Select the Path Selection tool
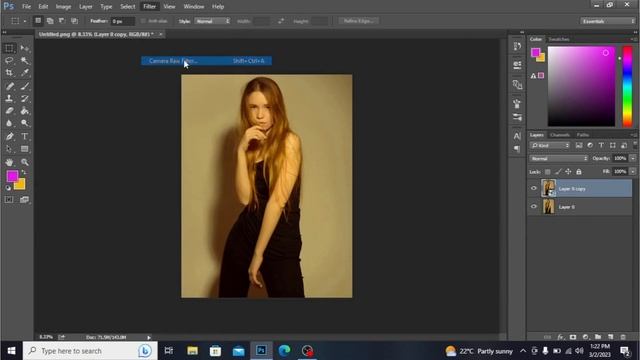640x360 pixels. tap(9, 149)
